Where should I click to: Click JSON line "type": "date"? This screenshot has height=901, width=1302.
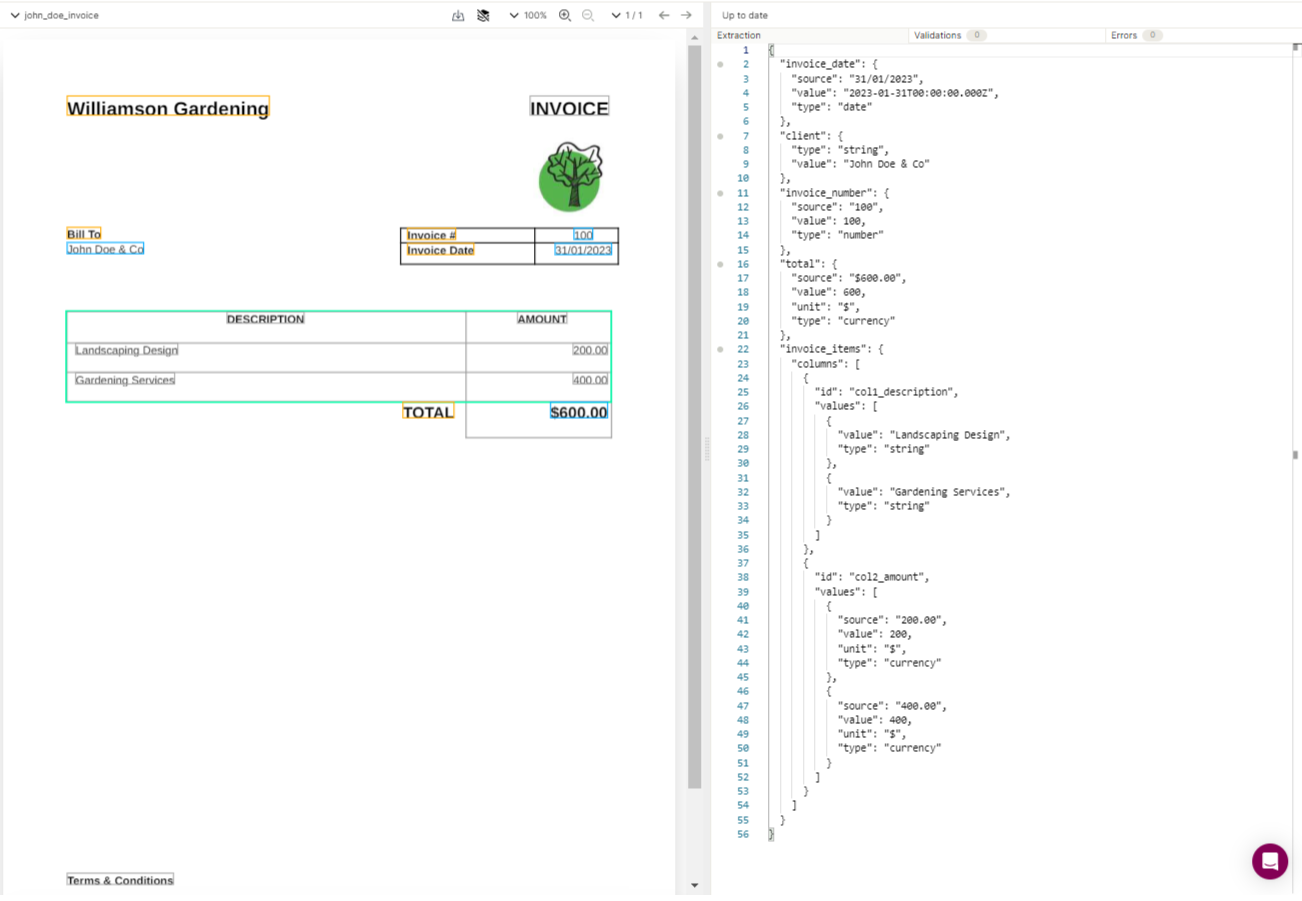pos(831,107)
